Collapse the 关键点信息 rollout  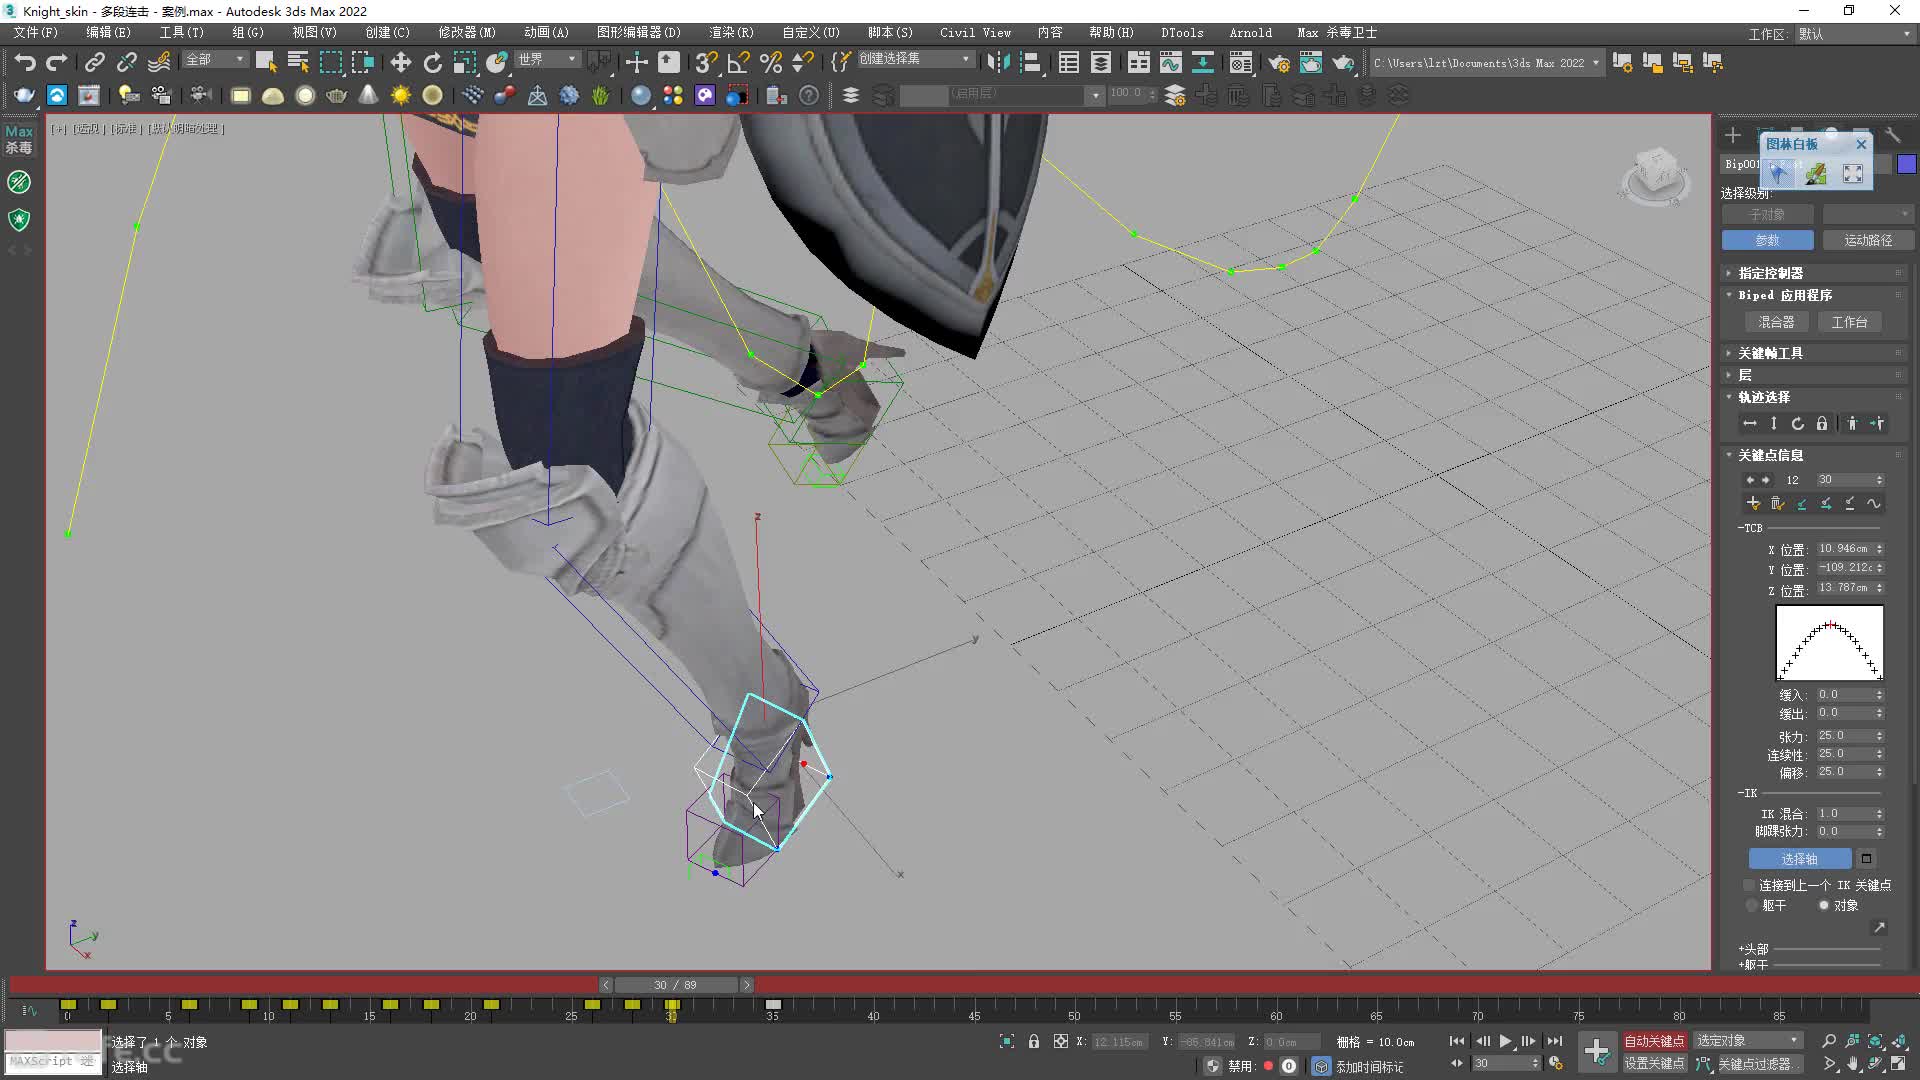pyautogui.click(x=1815, y=455)
